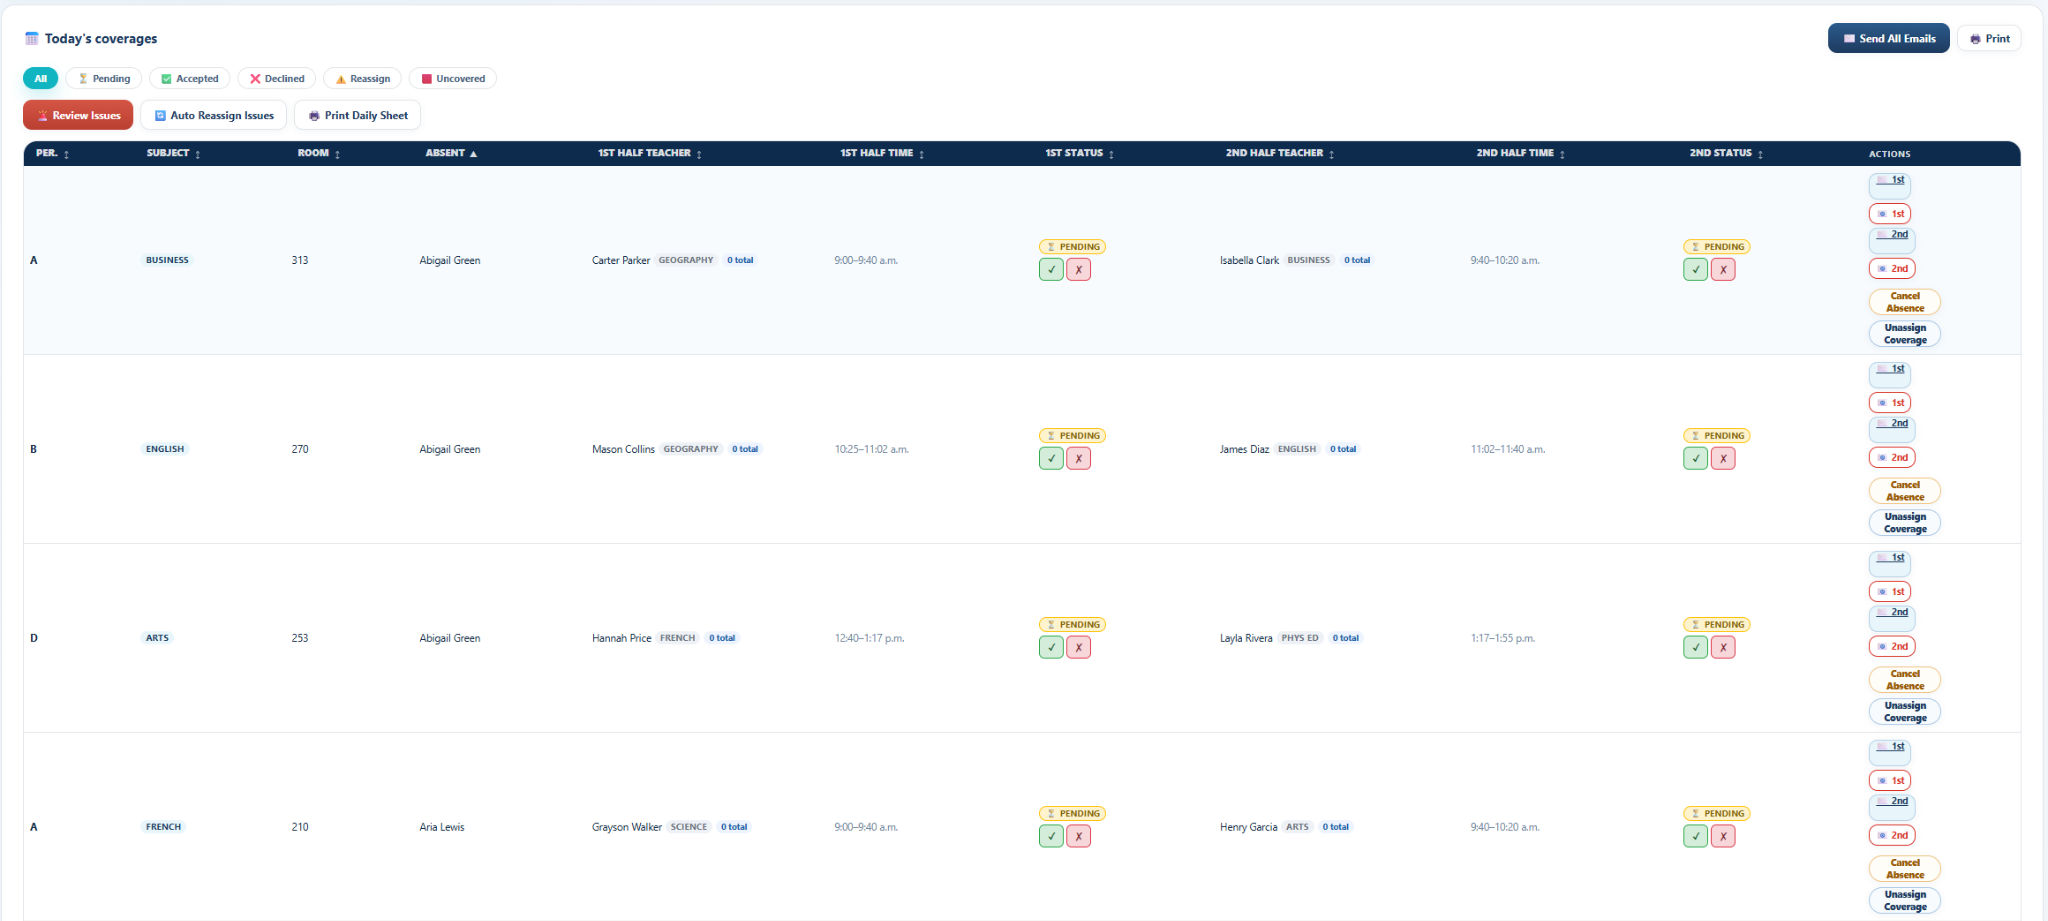Sort by 1st Status column
Image resolution: width=2048 pixels, height=921 pixels.
coord(1080,153)
